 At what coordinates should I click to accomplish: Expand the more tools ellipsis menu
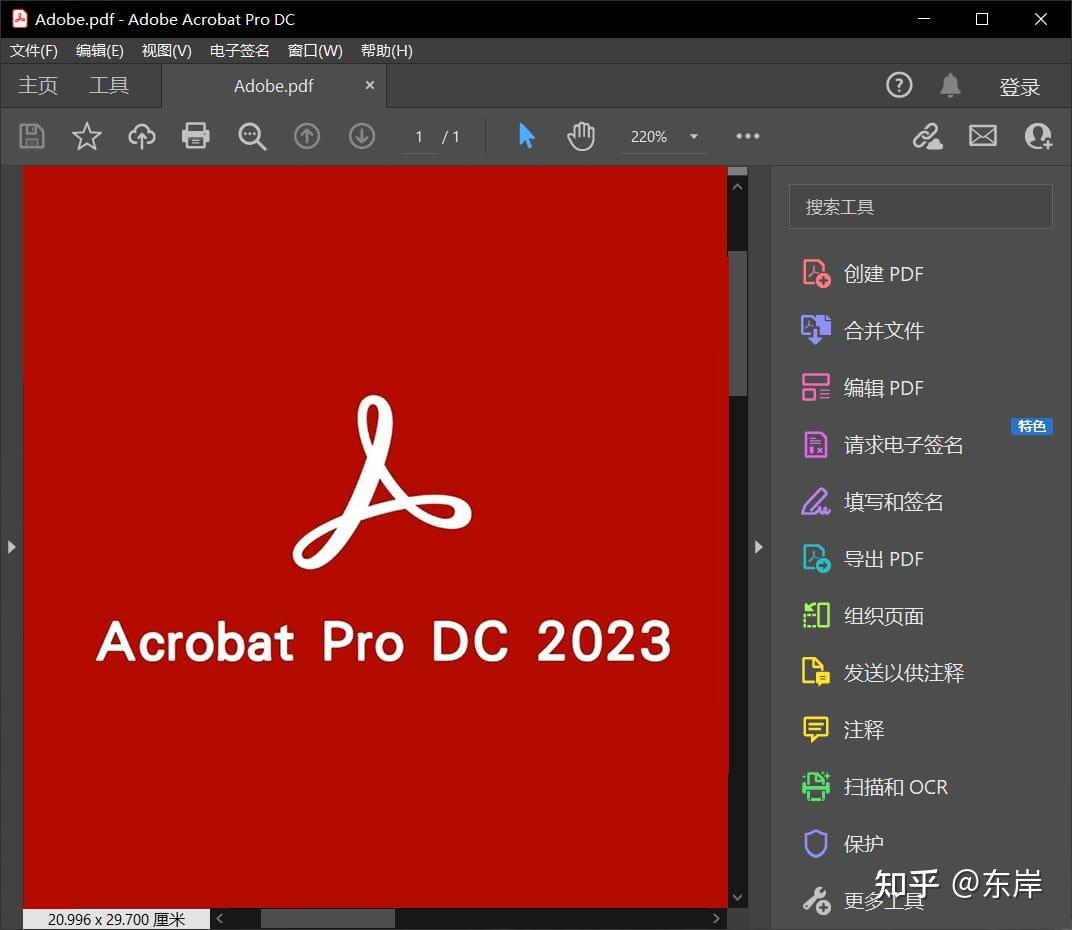tap(747, 136)
